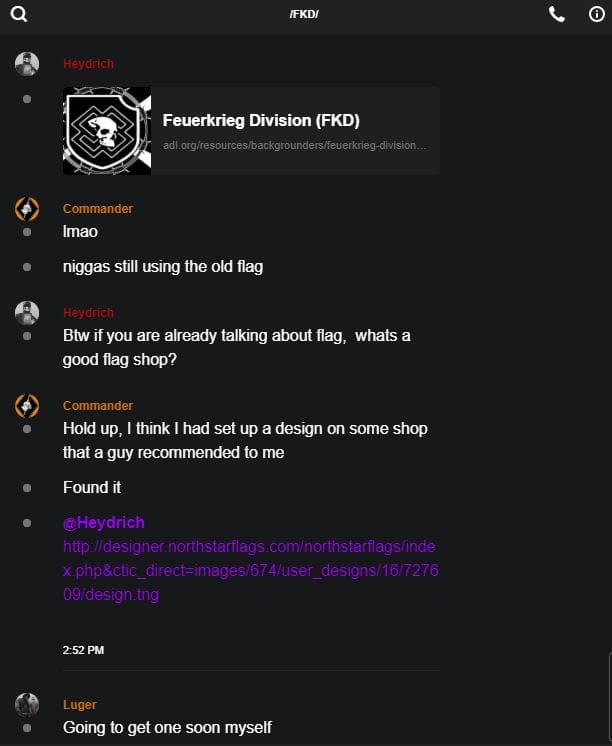Image resolution: width=612 pixels, height=746 pixels.
Task: Open the northstarflags designer link
Action: click(x=250, y=571)
